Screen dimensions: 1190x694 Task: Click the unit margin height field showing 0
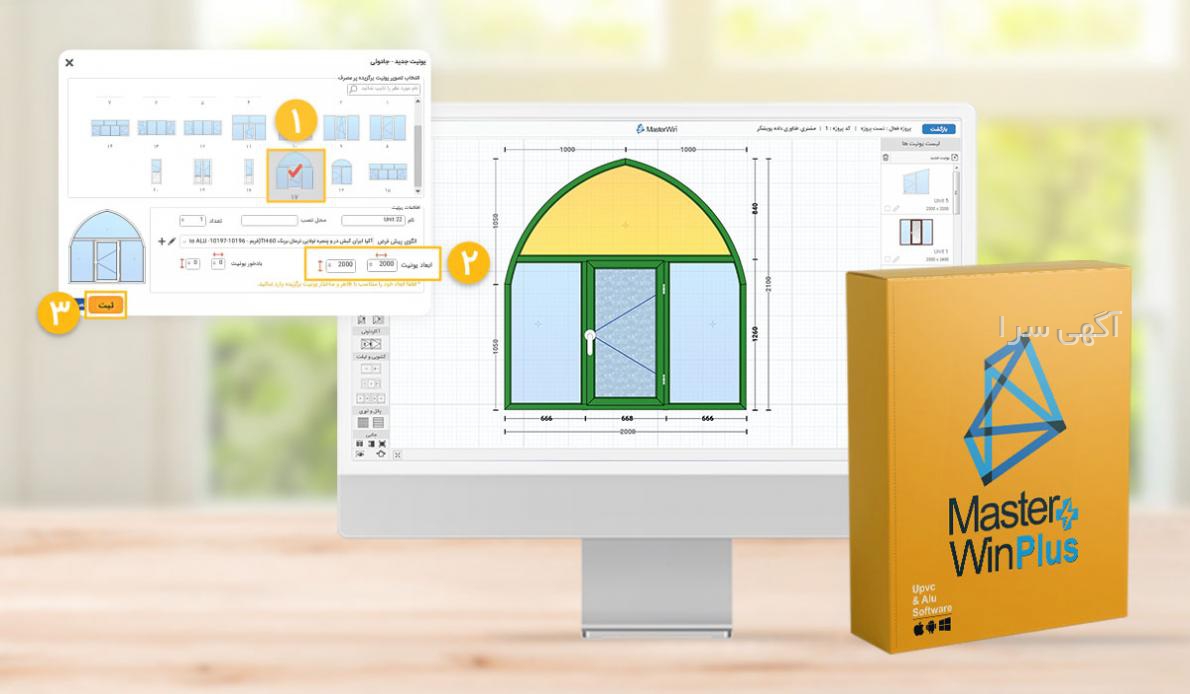click(192, 263)
